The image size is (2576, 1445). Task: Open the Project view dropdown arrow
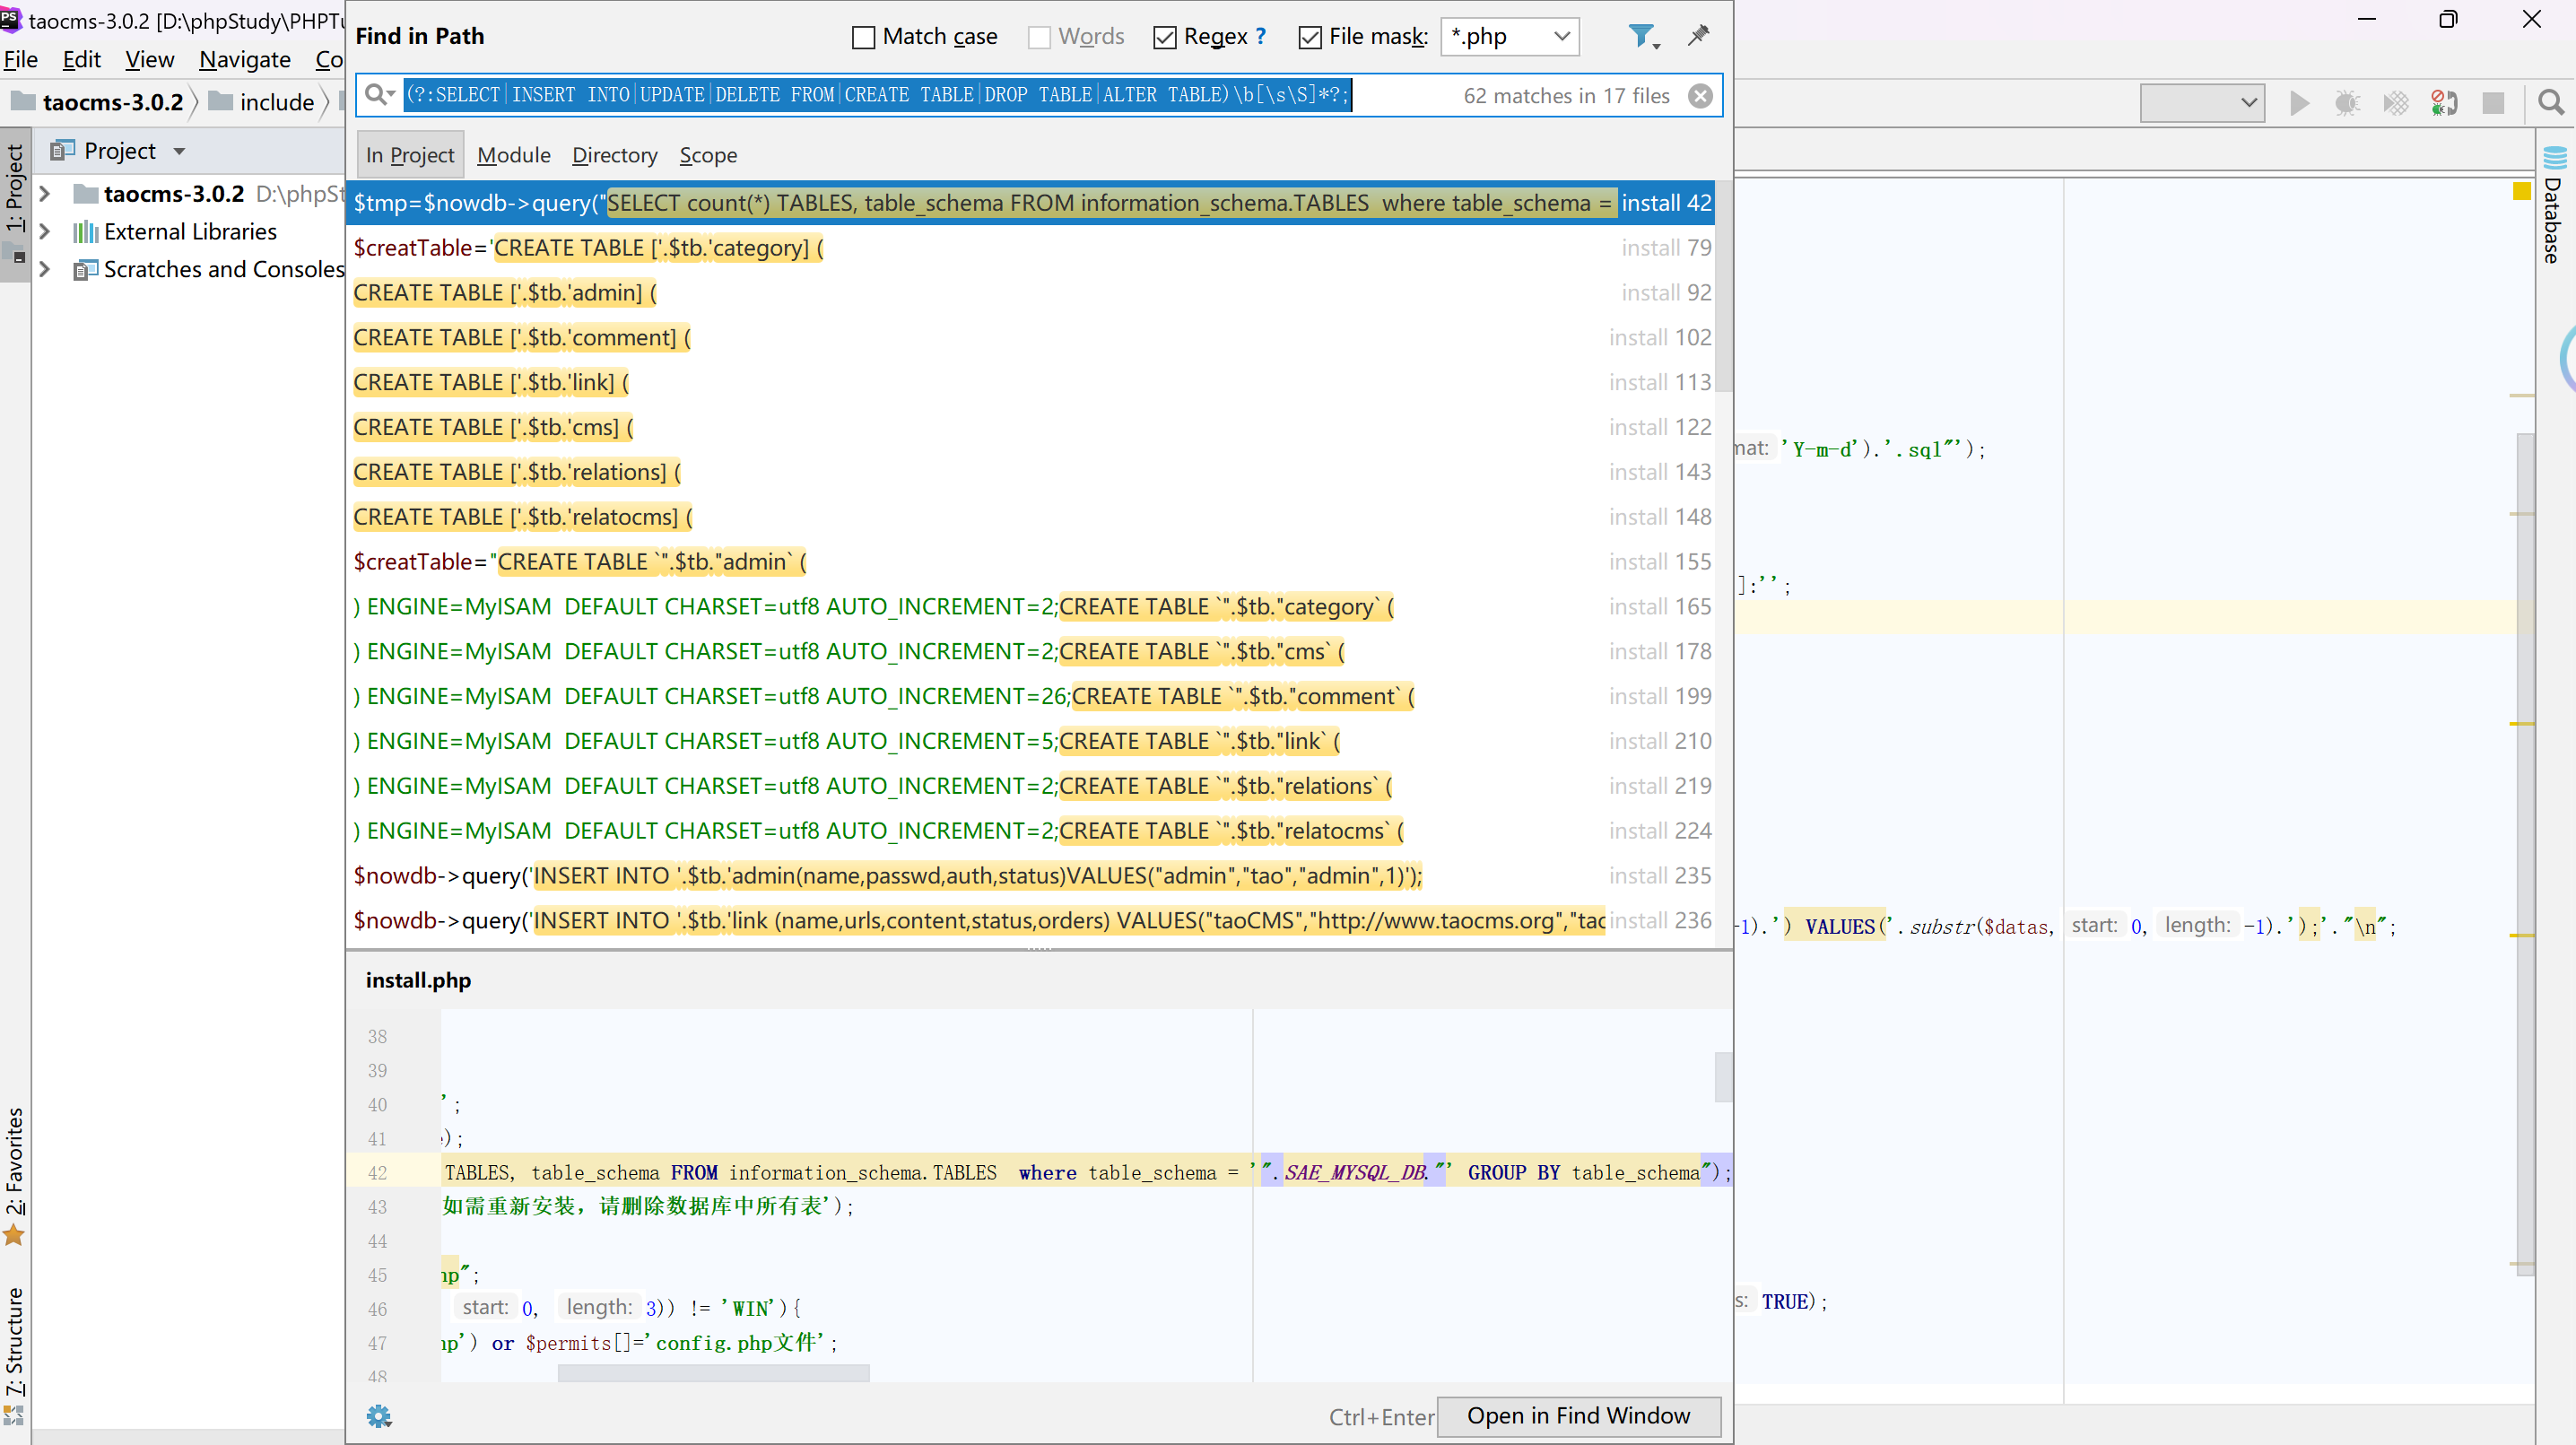(x=180, y=151)
